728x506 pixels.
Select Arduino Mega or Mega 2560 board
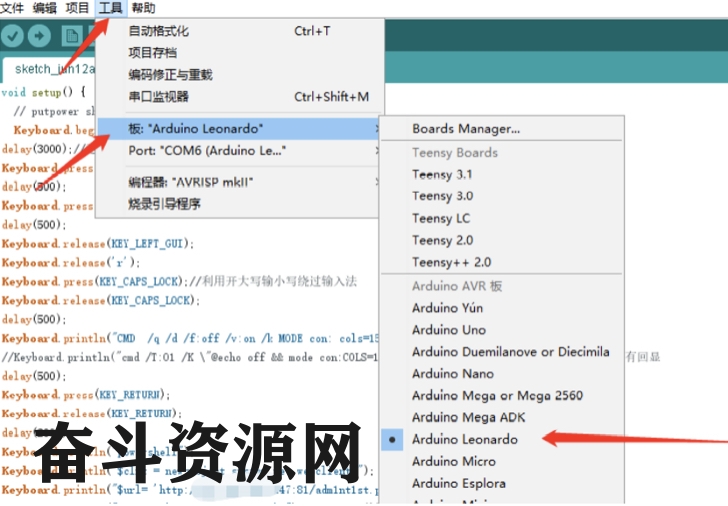(x=501, y=396)
